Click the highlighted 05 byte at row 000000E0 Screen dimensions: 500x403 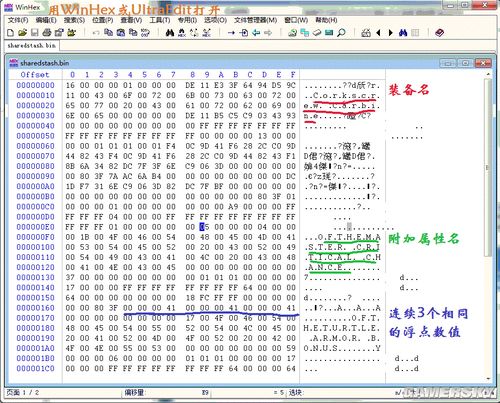pos(204,227)
